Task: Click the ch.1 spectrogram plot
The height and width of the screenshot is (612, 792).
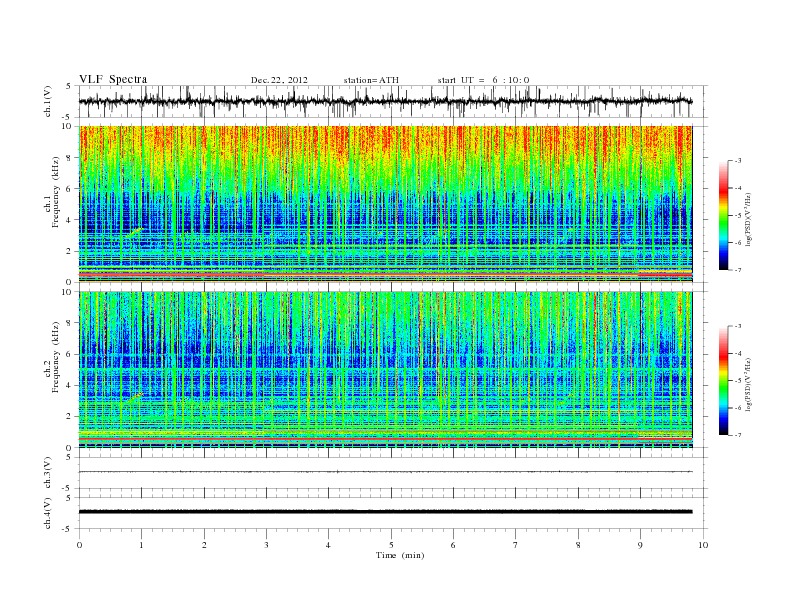Action: click(386, 204)
